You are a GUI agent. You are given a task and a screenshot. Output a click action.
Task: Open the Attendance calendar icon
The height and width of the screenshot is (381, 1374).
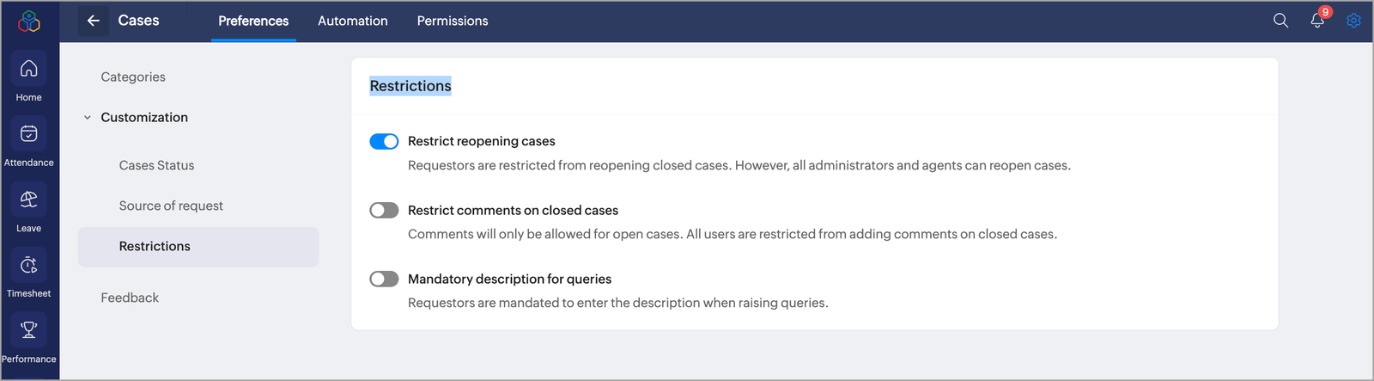[29, 134]
